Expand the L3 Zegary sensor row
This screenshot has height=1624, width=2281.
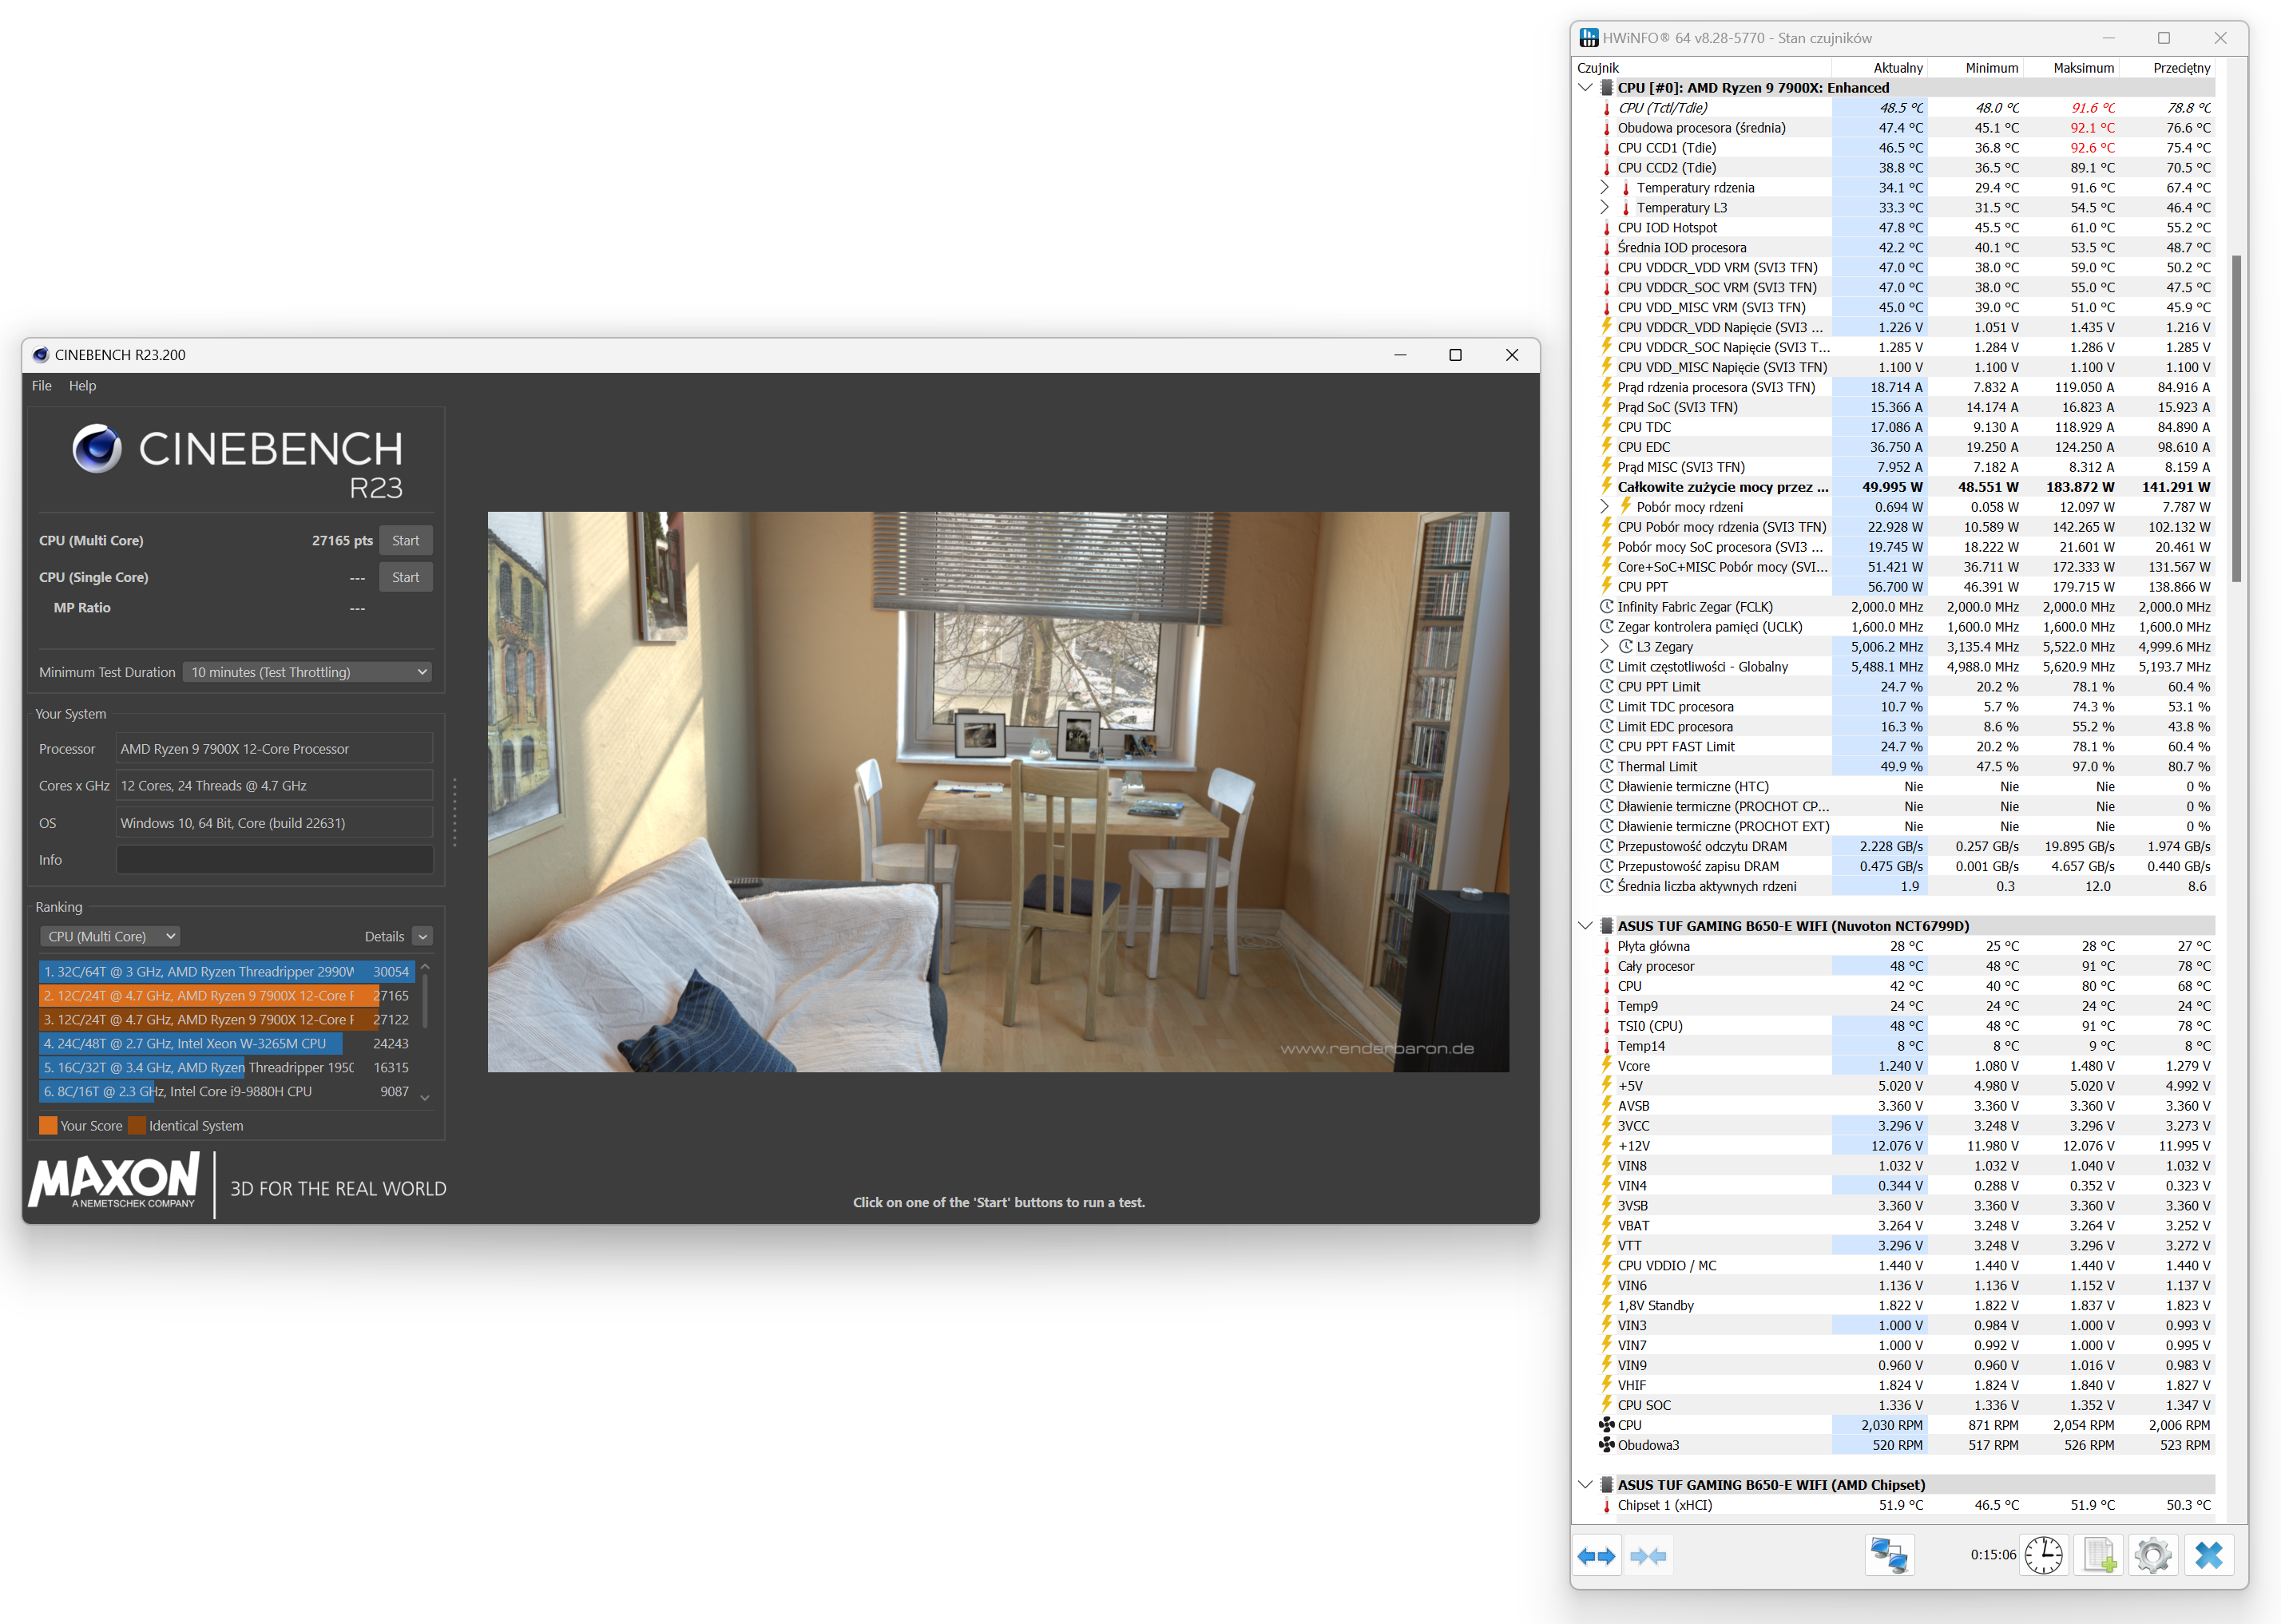tap(1604, 647)
